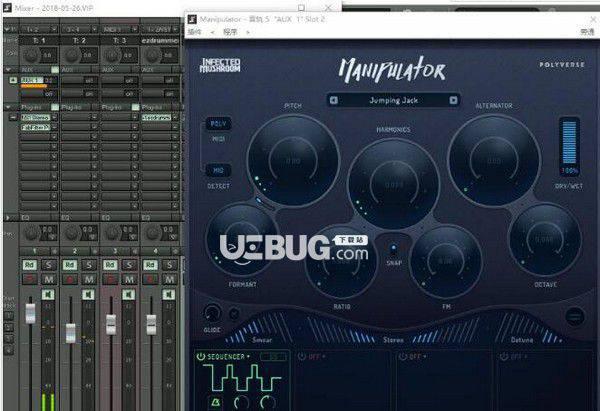Select next preset with right arrow
The width and height of the screenshot is (600, 411).
pyautogui.click(x=453, y=100)
